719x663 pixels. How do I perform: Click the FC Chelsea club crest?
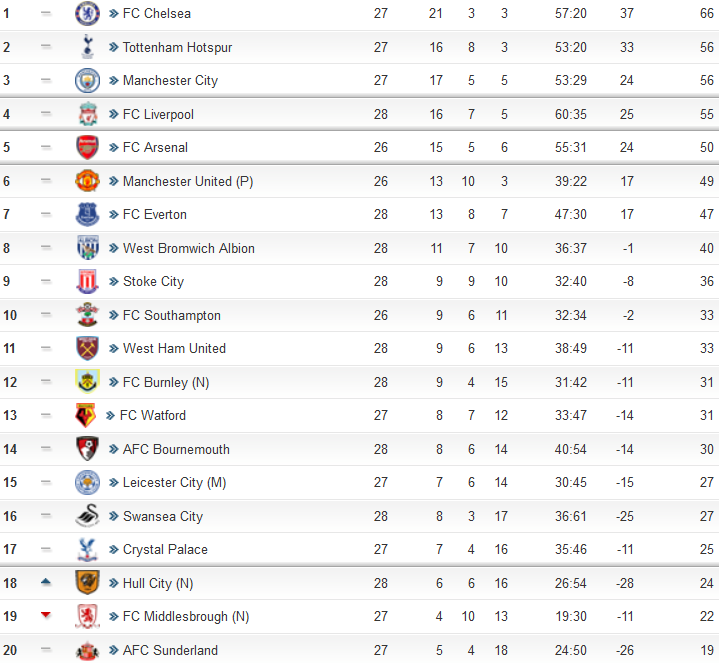tap(87, 13)
